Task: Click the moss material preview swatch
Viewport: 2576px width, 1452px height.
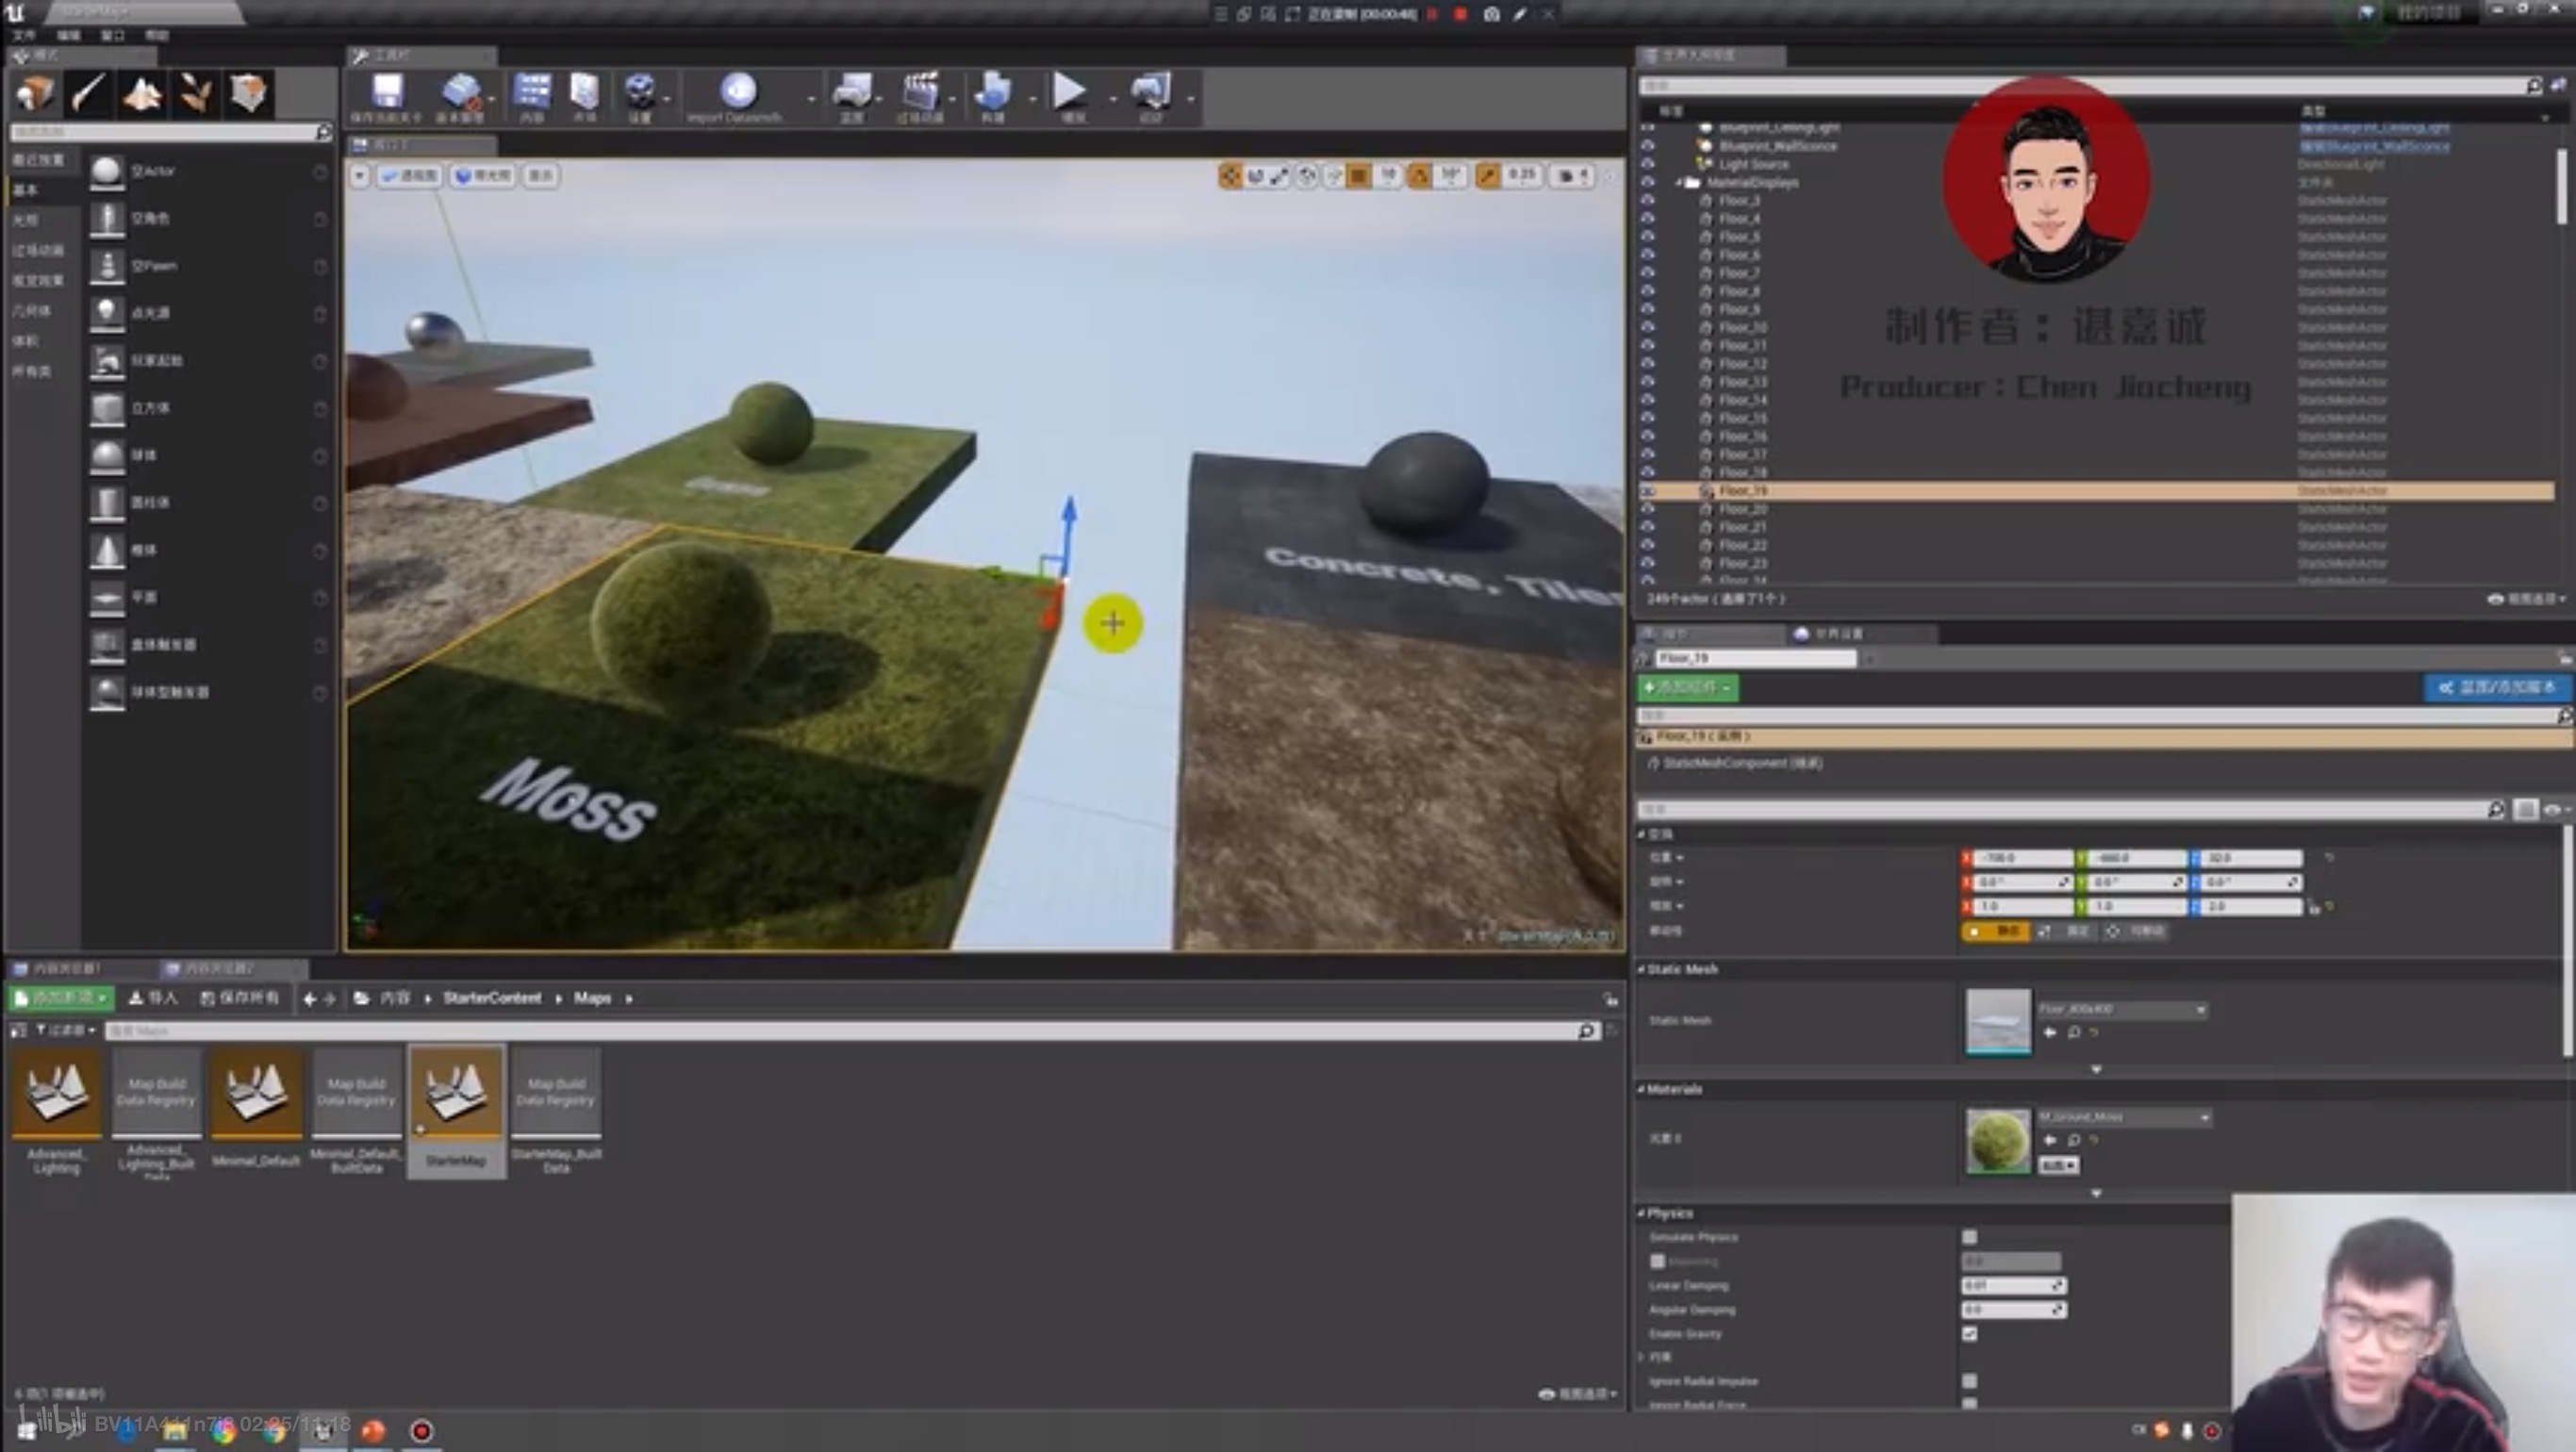Action: click(1997, 1141)
